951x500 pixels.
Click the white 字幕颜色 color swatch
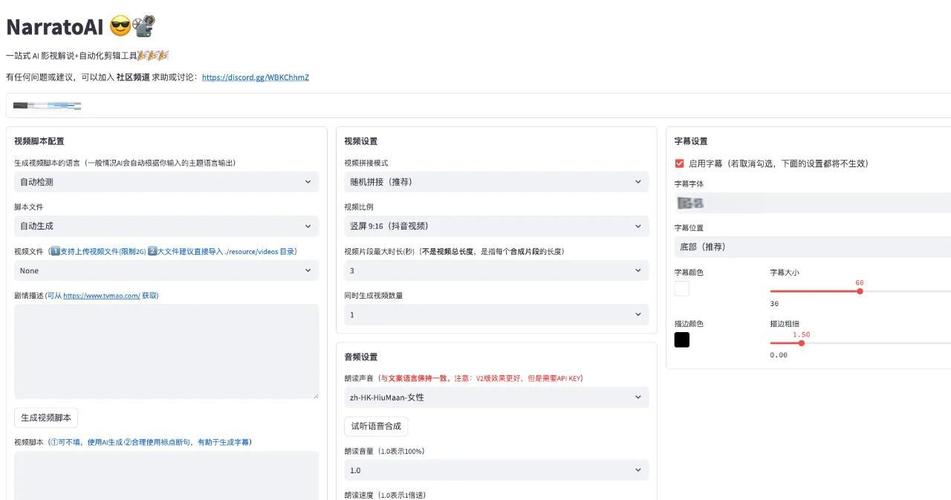point(682,289)
